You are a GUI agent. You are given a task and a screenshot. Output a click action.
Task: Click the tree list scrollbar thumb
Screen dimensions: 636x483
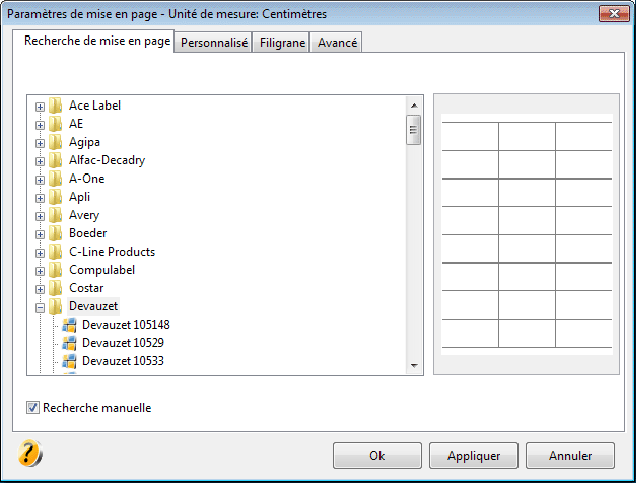click(414, 130)
